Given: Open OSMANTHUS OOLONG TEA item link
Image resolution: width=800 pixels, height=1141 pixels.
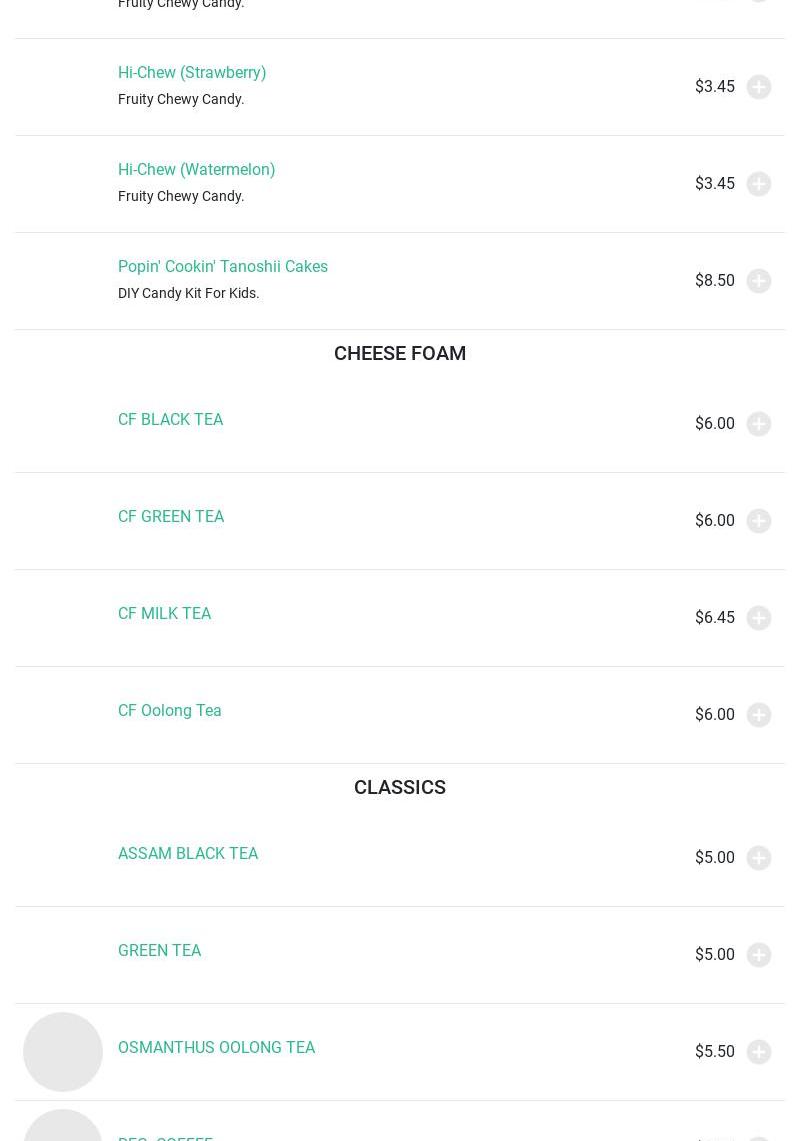Looking at the screenshot, I should pyautogui.click(x=216, y=1048).
